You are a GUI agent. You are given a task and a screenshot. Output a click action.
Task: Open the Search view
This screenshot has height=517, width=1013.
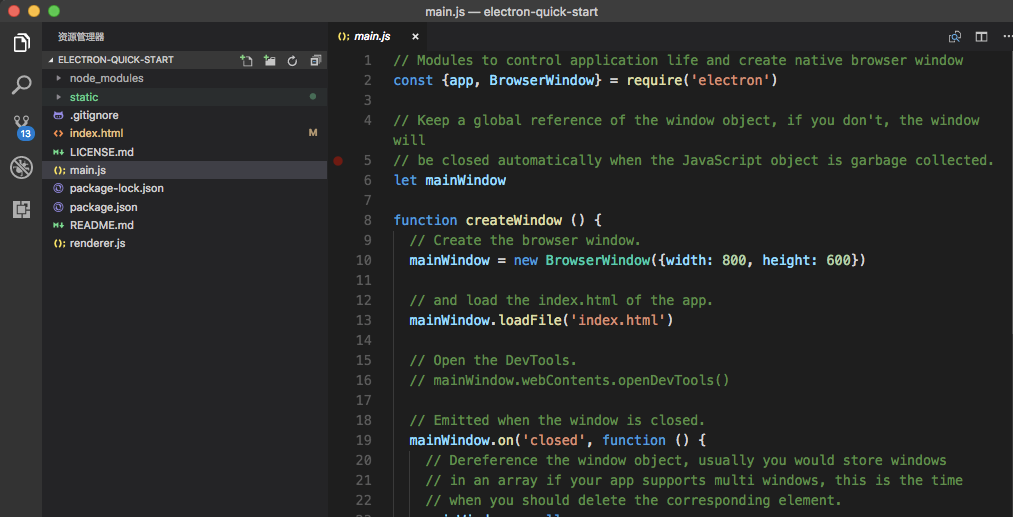pyautogui.click(x=21, y=85)
